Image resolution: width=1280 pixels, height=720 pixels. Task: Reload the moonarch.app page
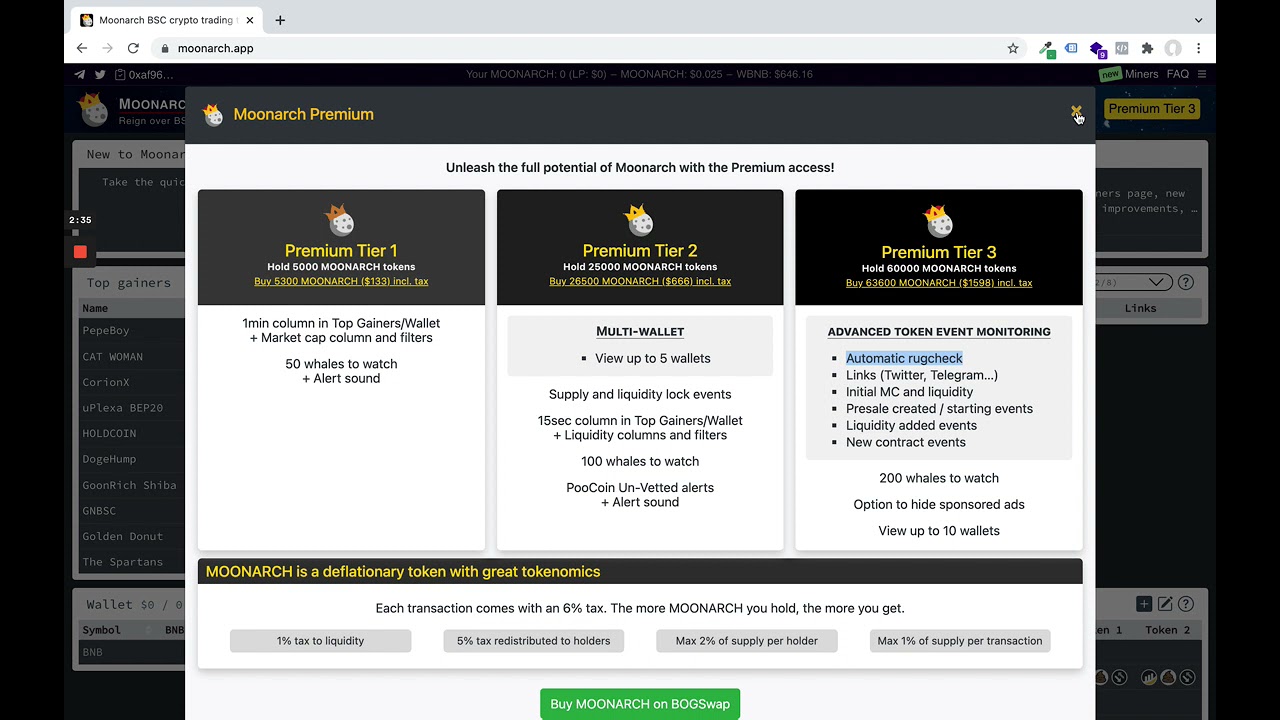pyautogui.click(x=133, y=48)
